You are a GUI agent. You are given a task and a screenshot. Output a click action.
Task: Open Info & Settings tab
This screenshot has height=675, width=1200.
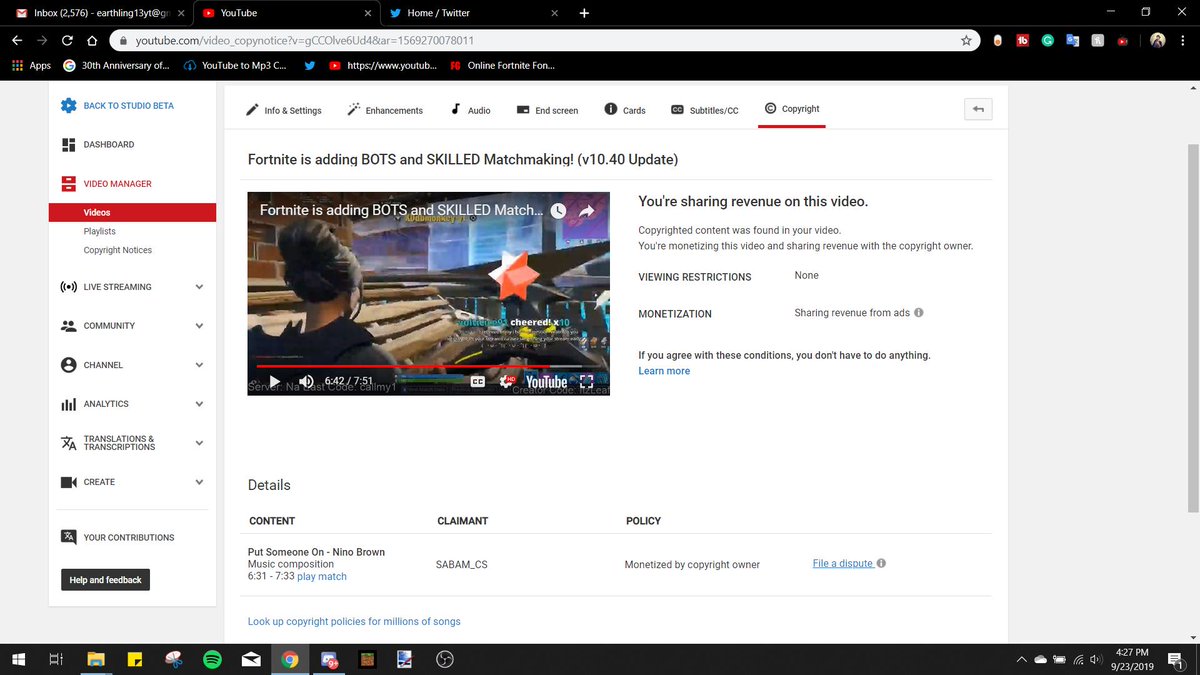pos(284,110)
